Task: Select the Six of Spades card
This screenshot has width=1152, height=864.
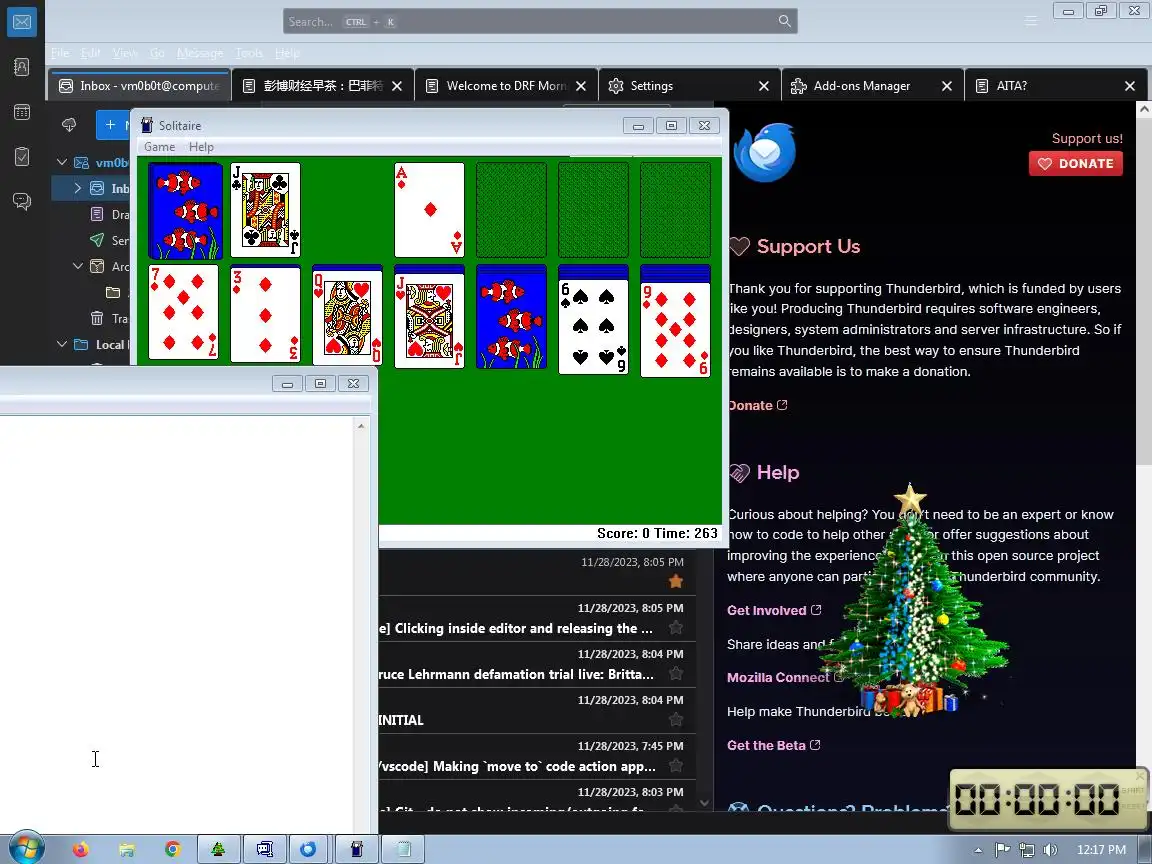Action: click(x=594, y=327)
